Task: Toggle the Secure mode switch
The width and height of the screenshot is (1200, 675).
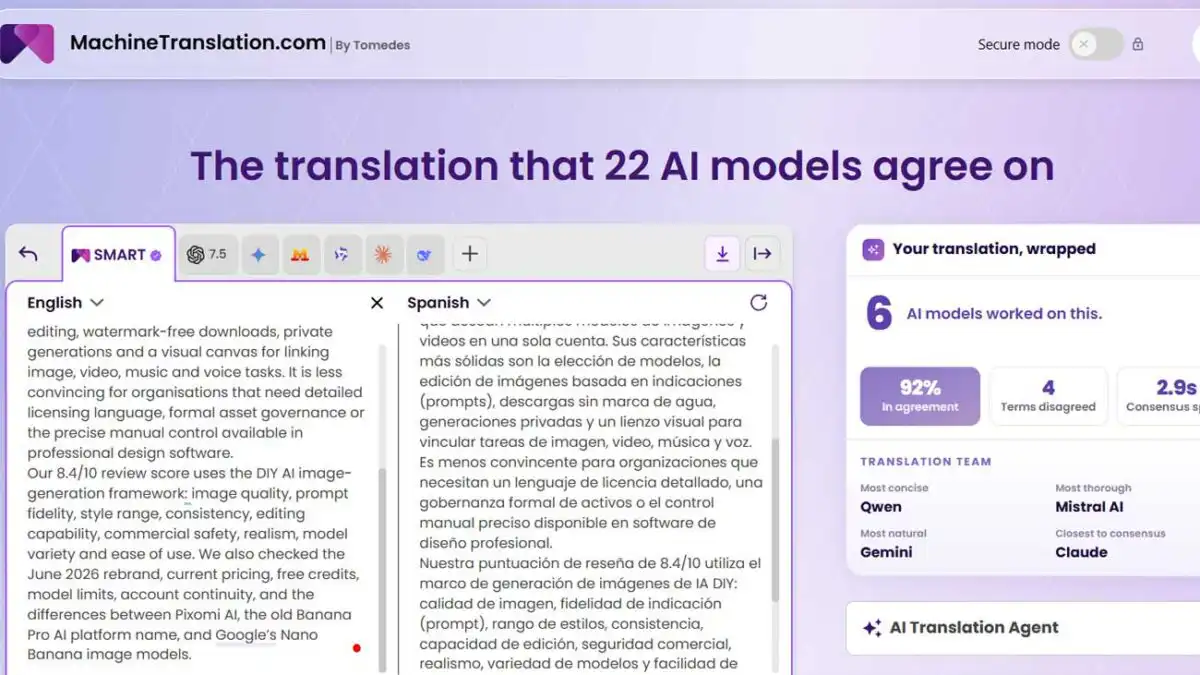Action: pos(1096,44)
